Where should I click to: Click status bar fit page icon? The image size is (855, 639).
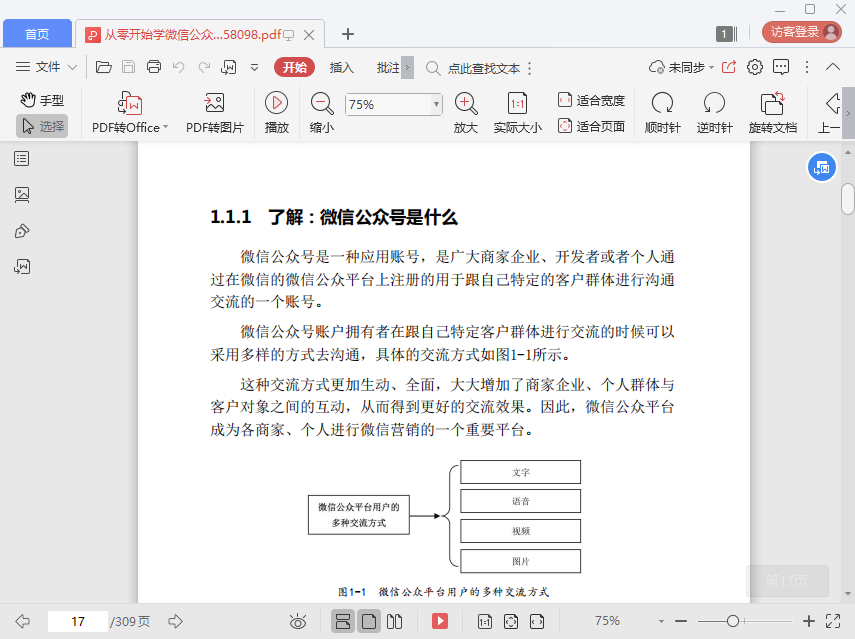click(511, 621)
